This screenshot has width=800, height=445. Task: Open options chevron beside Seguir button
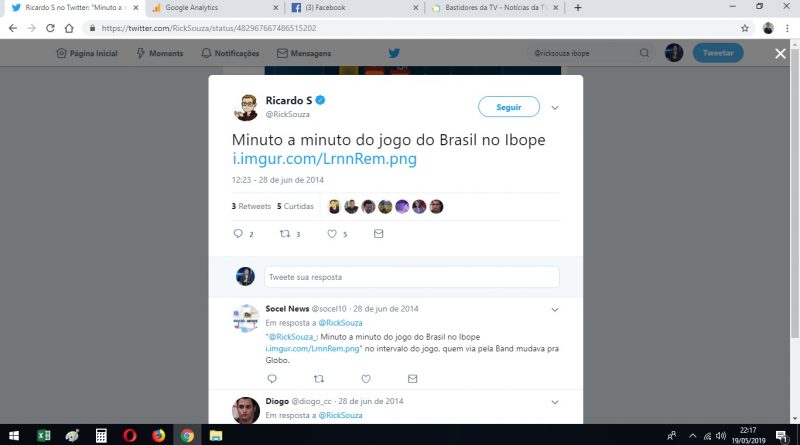click(x=555, y=108)
